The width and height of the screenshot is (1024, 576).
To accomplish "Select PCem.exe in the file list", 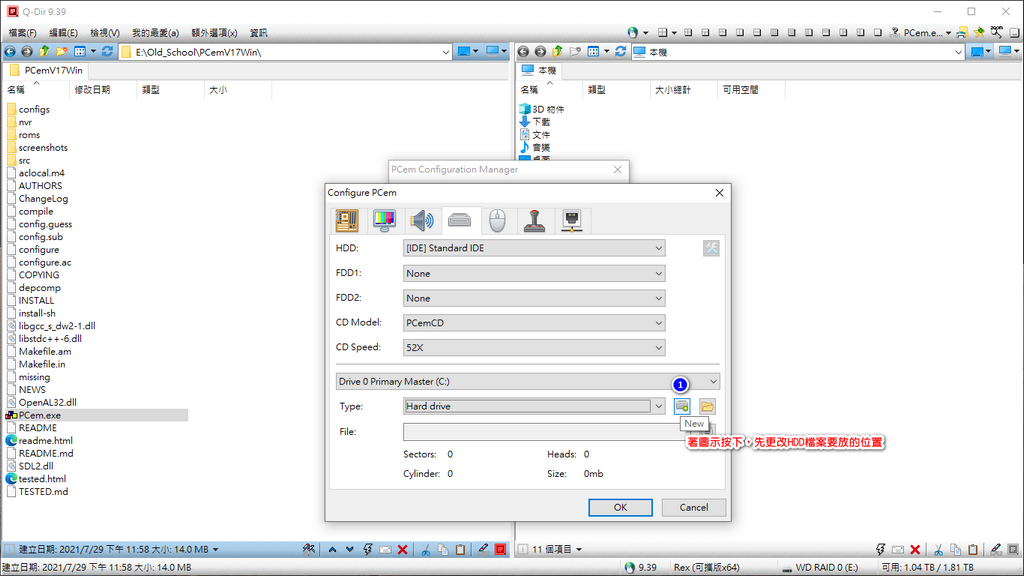I will [39, 415].
